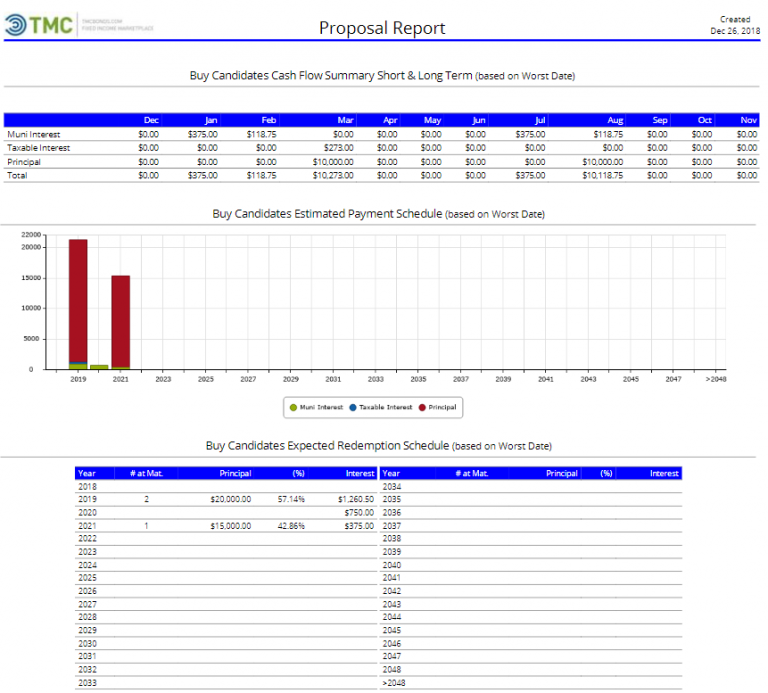The image size is (768, 693).
Task: Click the 22000 y-axis label
Action: (x=31, y=235)
